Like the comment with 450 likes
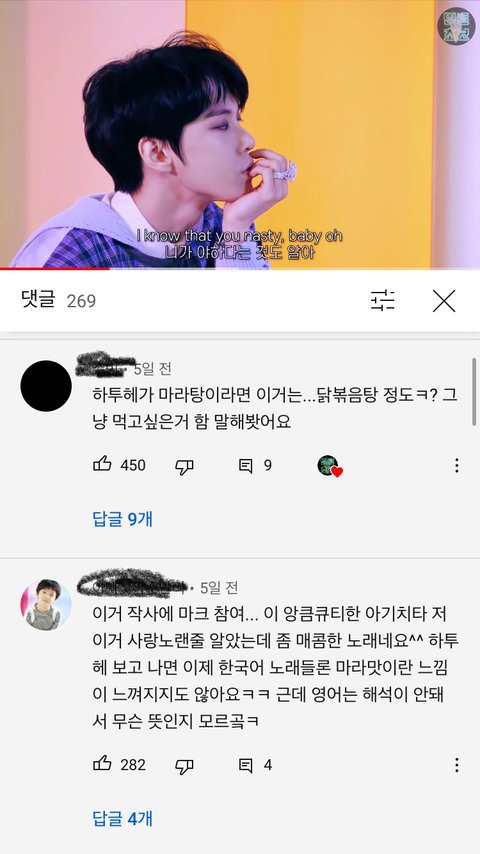 [102, 465]
